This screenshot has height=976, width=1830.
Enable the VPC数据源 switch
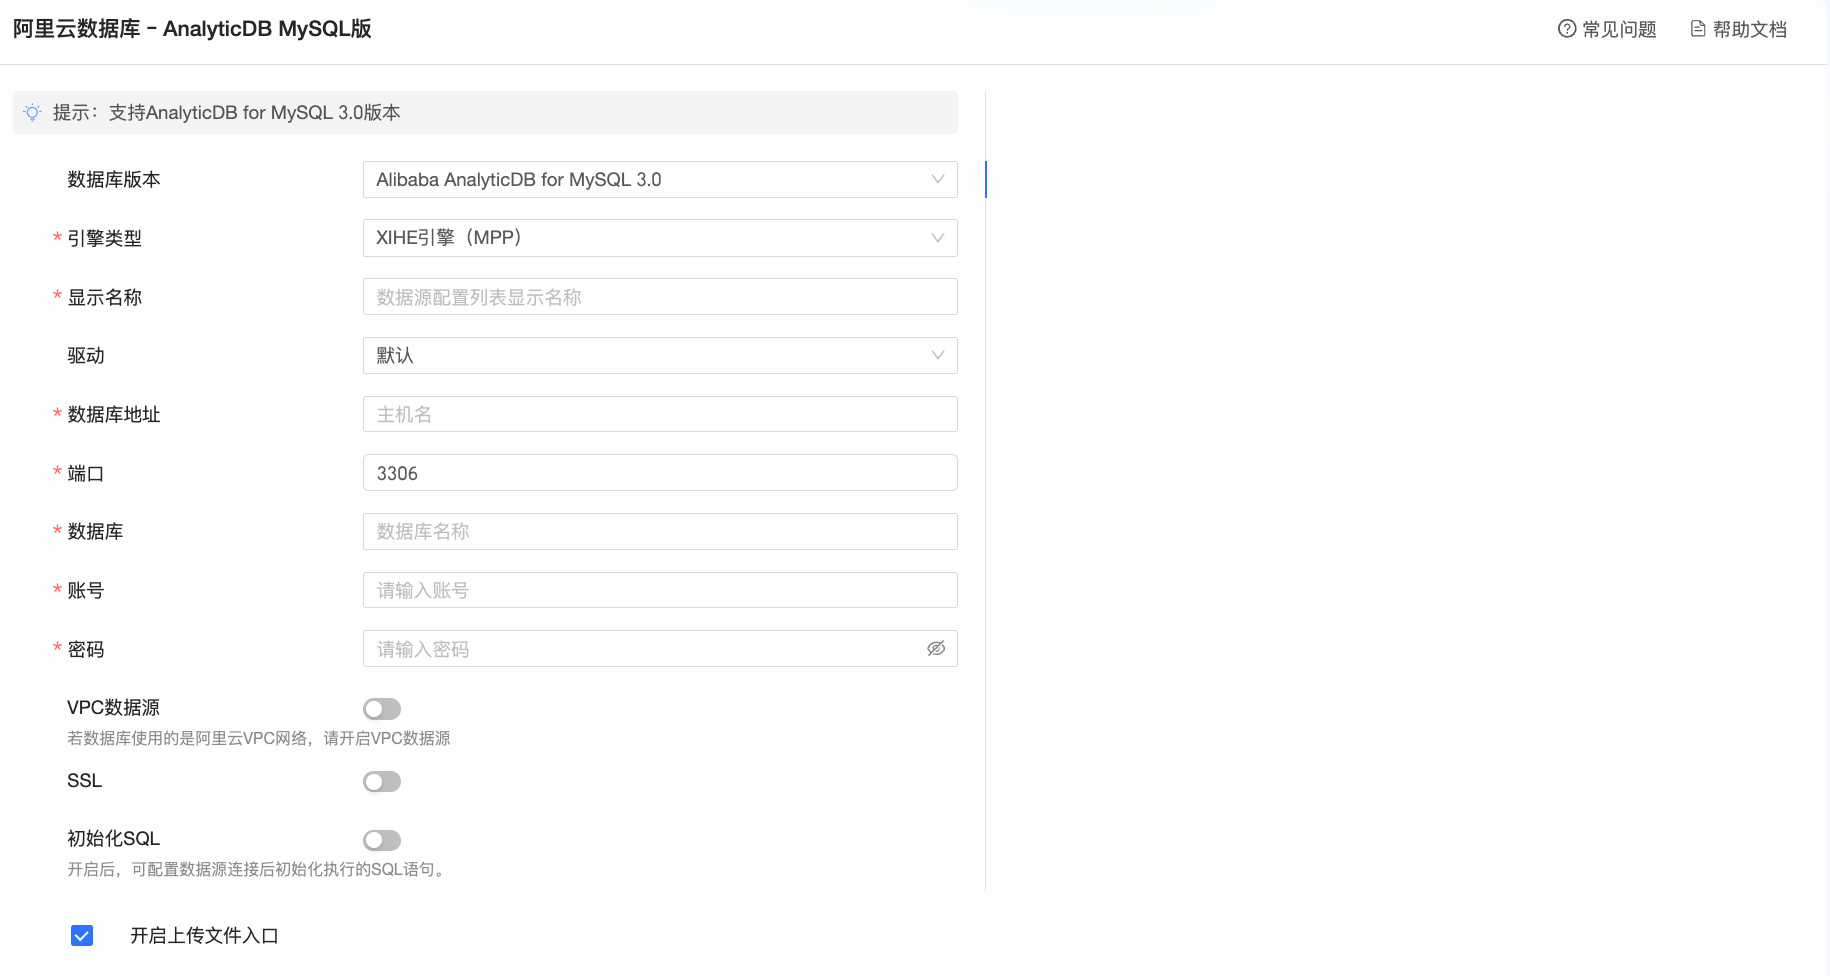pos(382,709)
